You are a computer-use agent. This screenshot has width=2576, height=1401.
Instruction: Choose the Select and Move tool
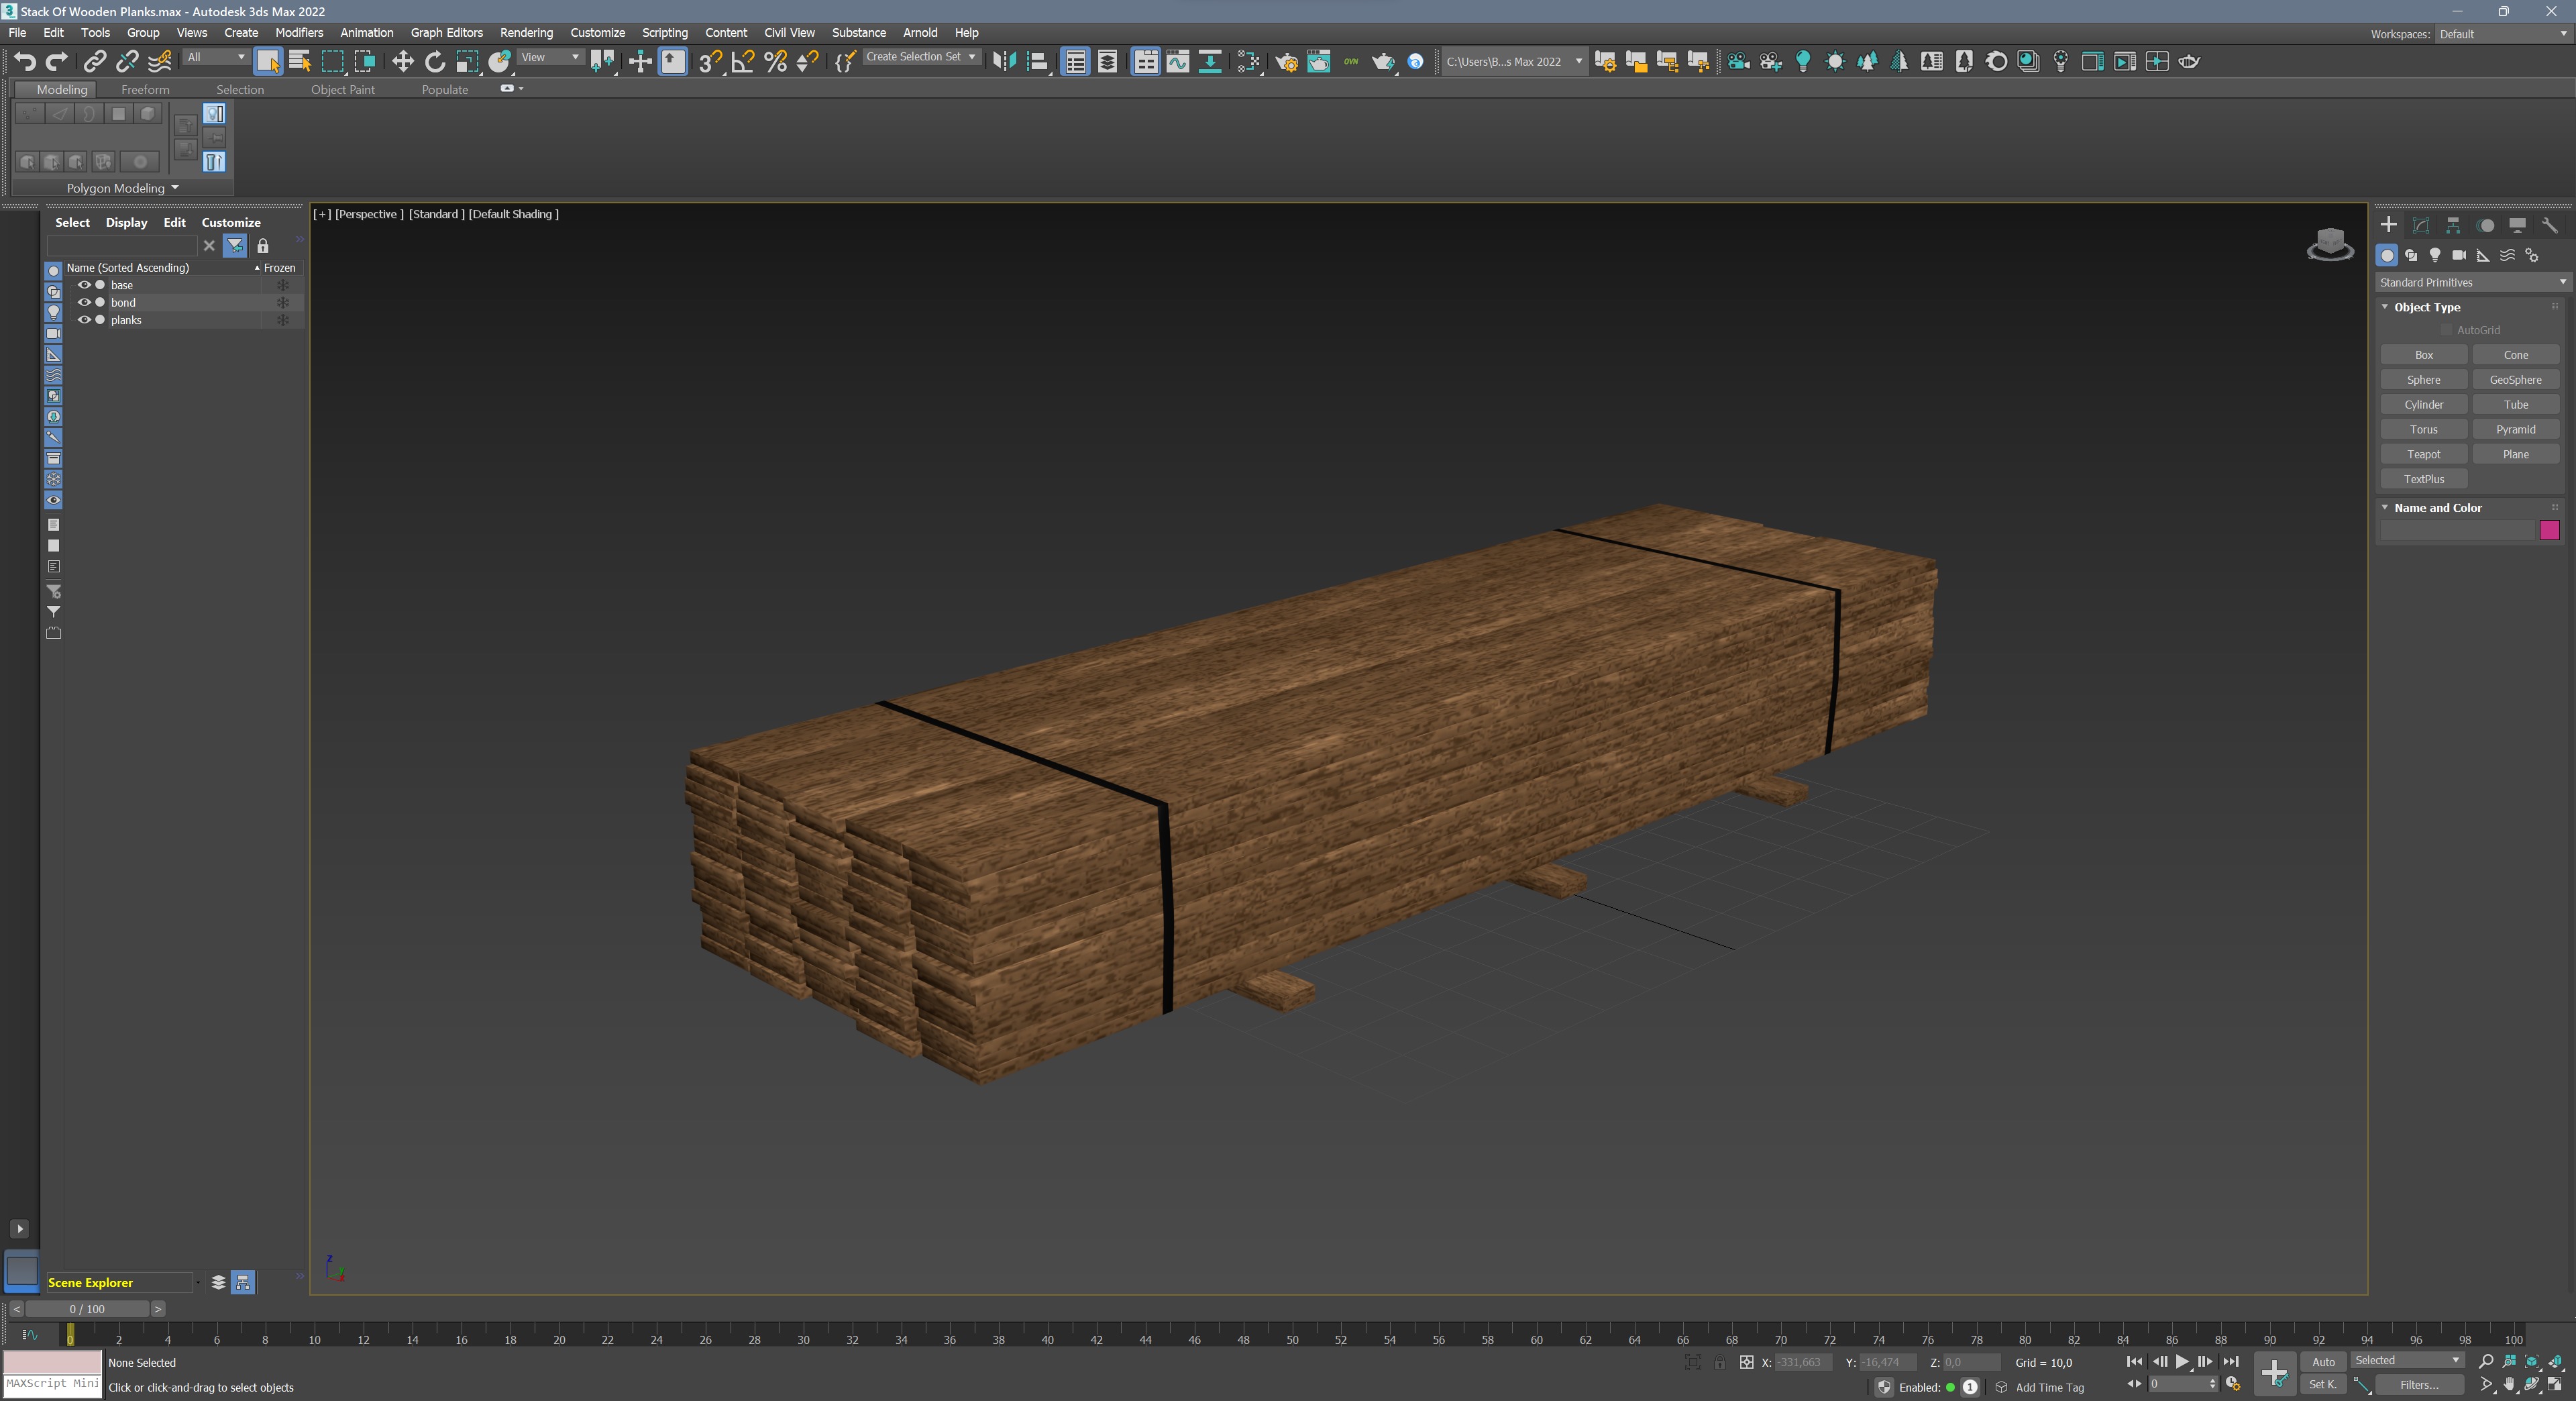point(402,62)
